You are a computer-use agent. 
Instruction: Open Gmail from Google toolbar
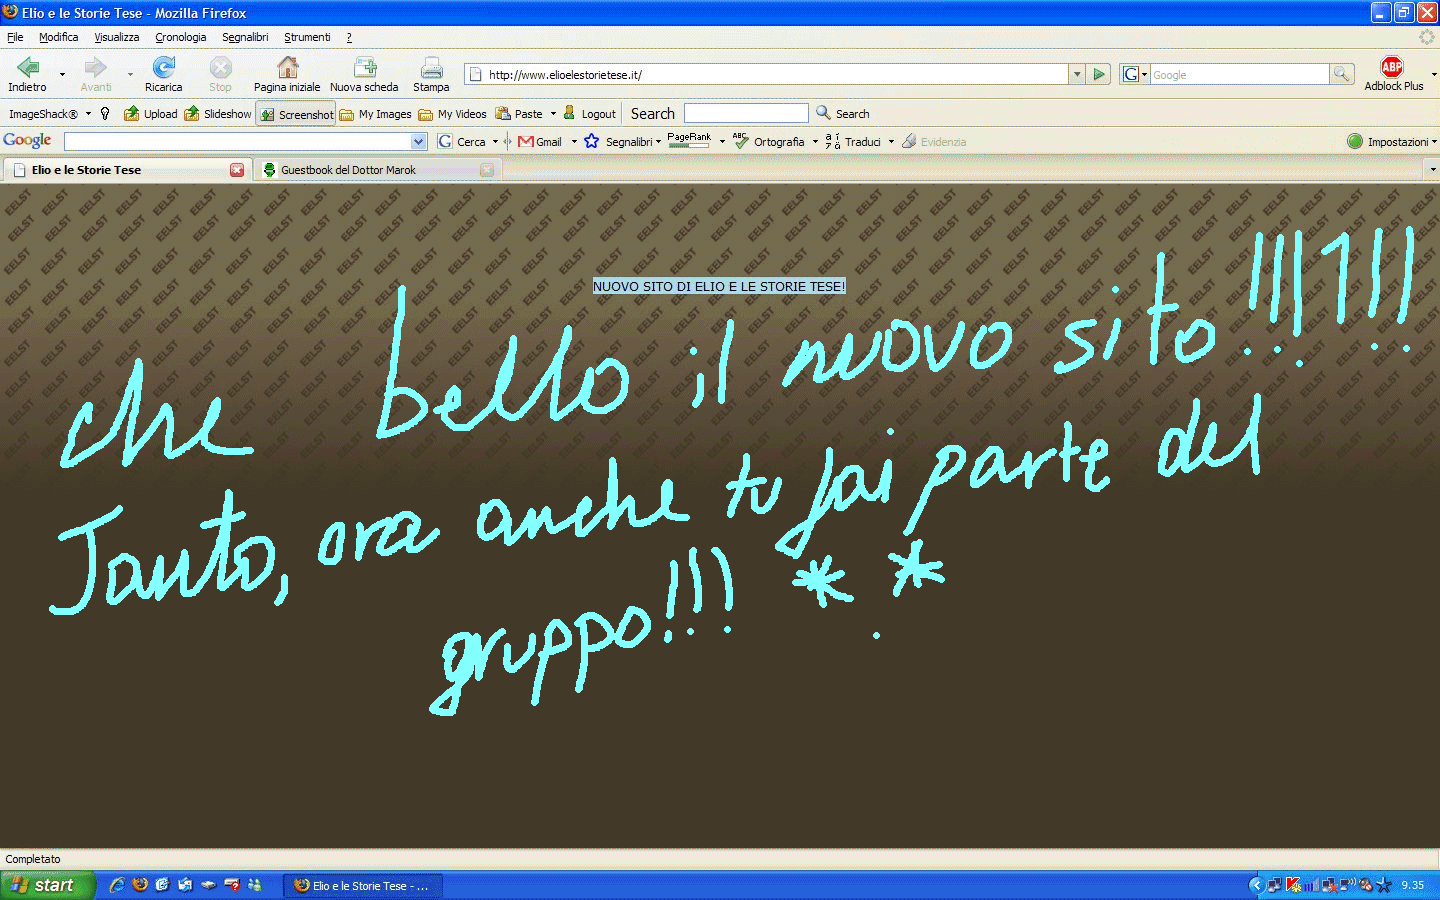click(540, 142)
